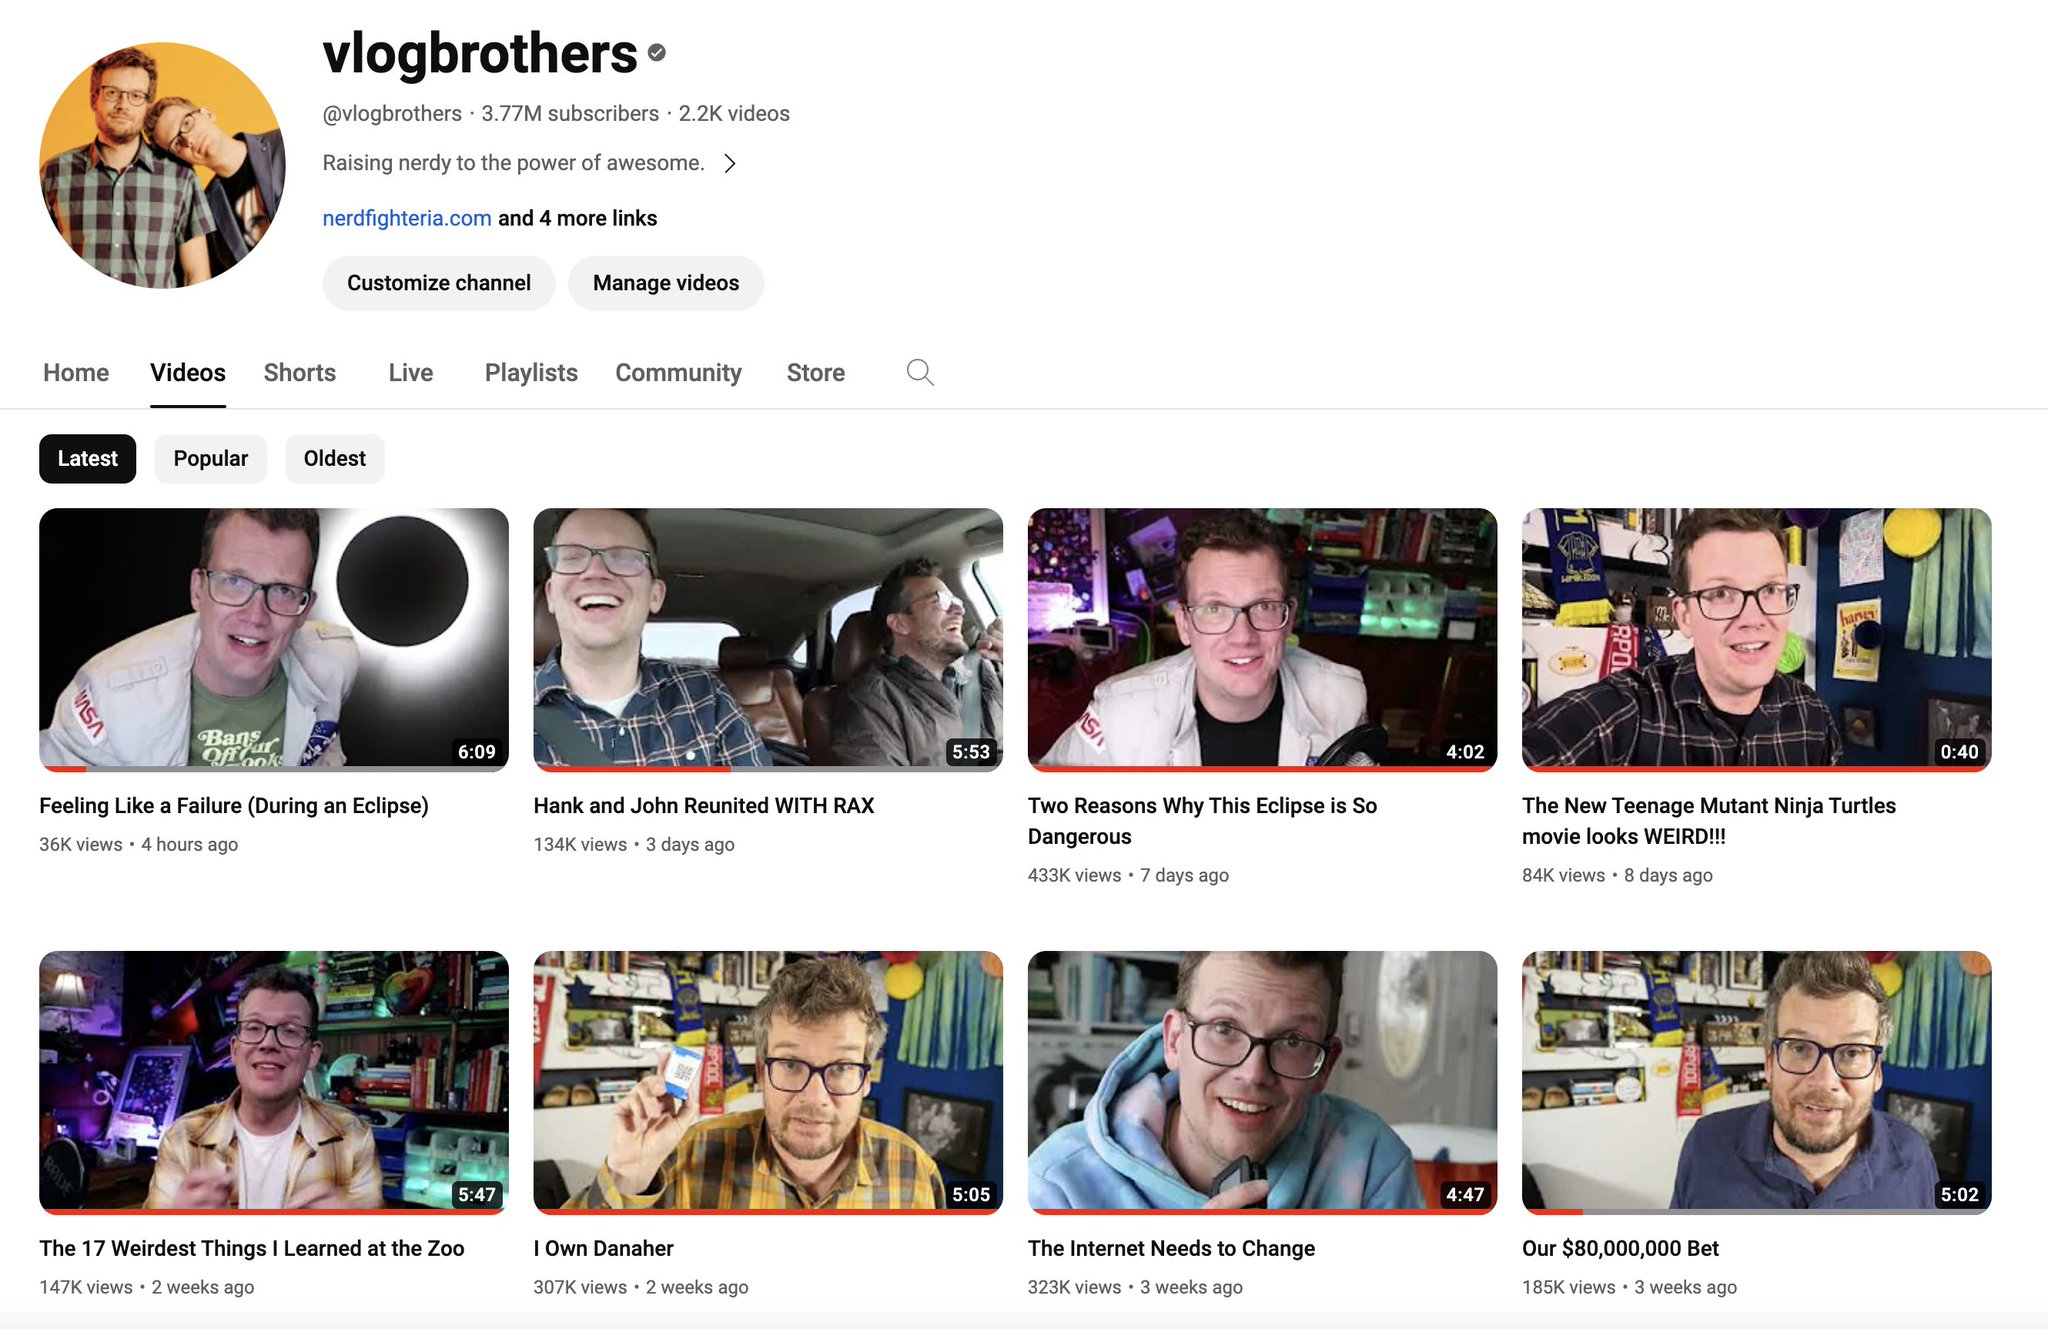Open the nerdfighteria.com link

coord(406,217)
